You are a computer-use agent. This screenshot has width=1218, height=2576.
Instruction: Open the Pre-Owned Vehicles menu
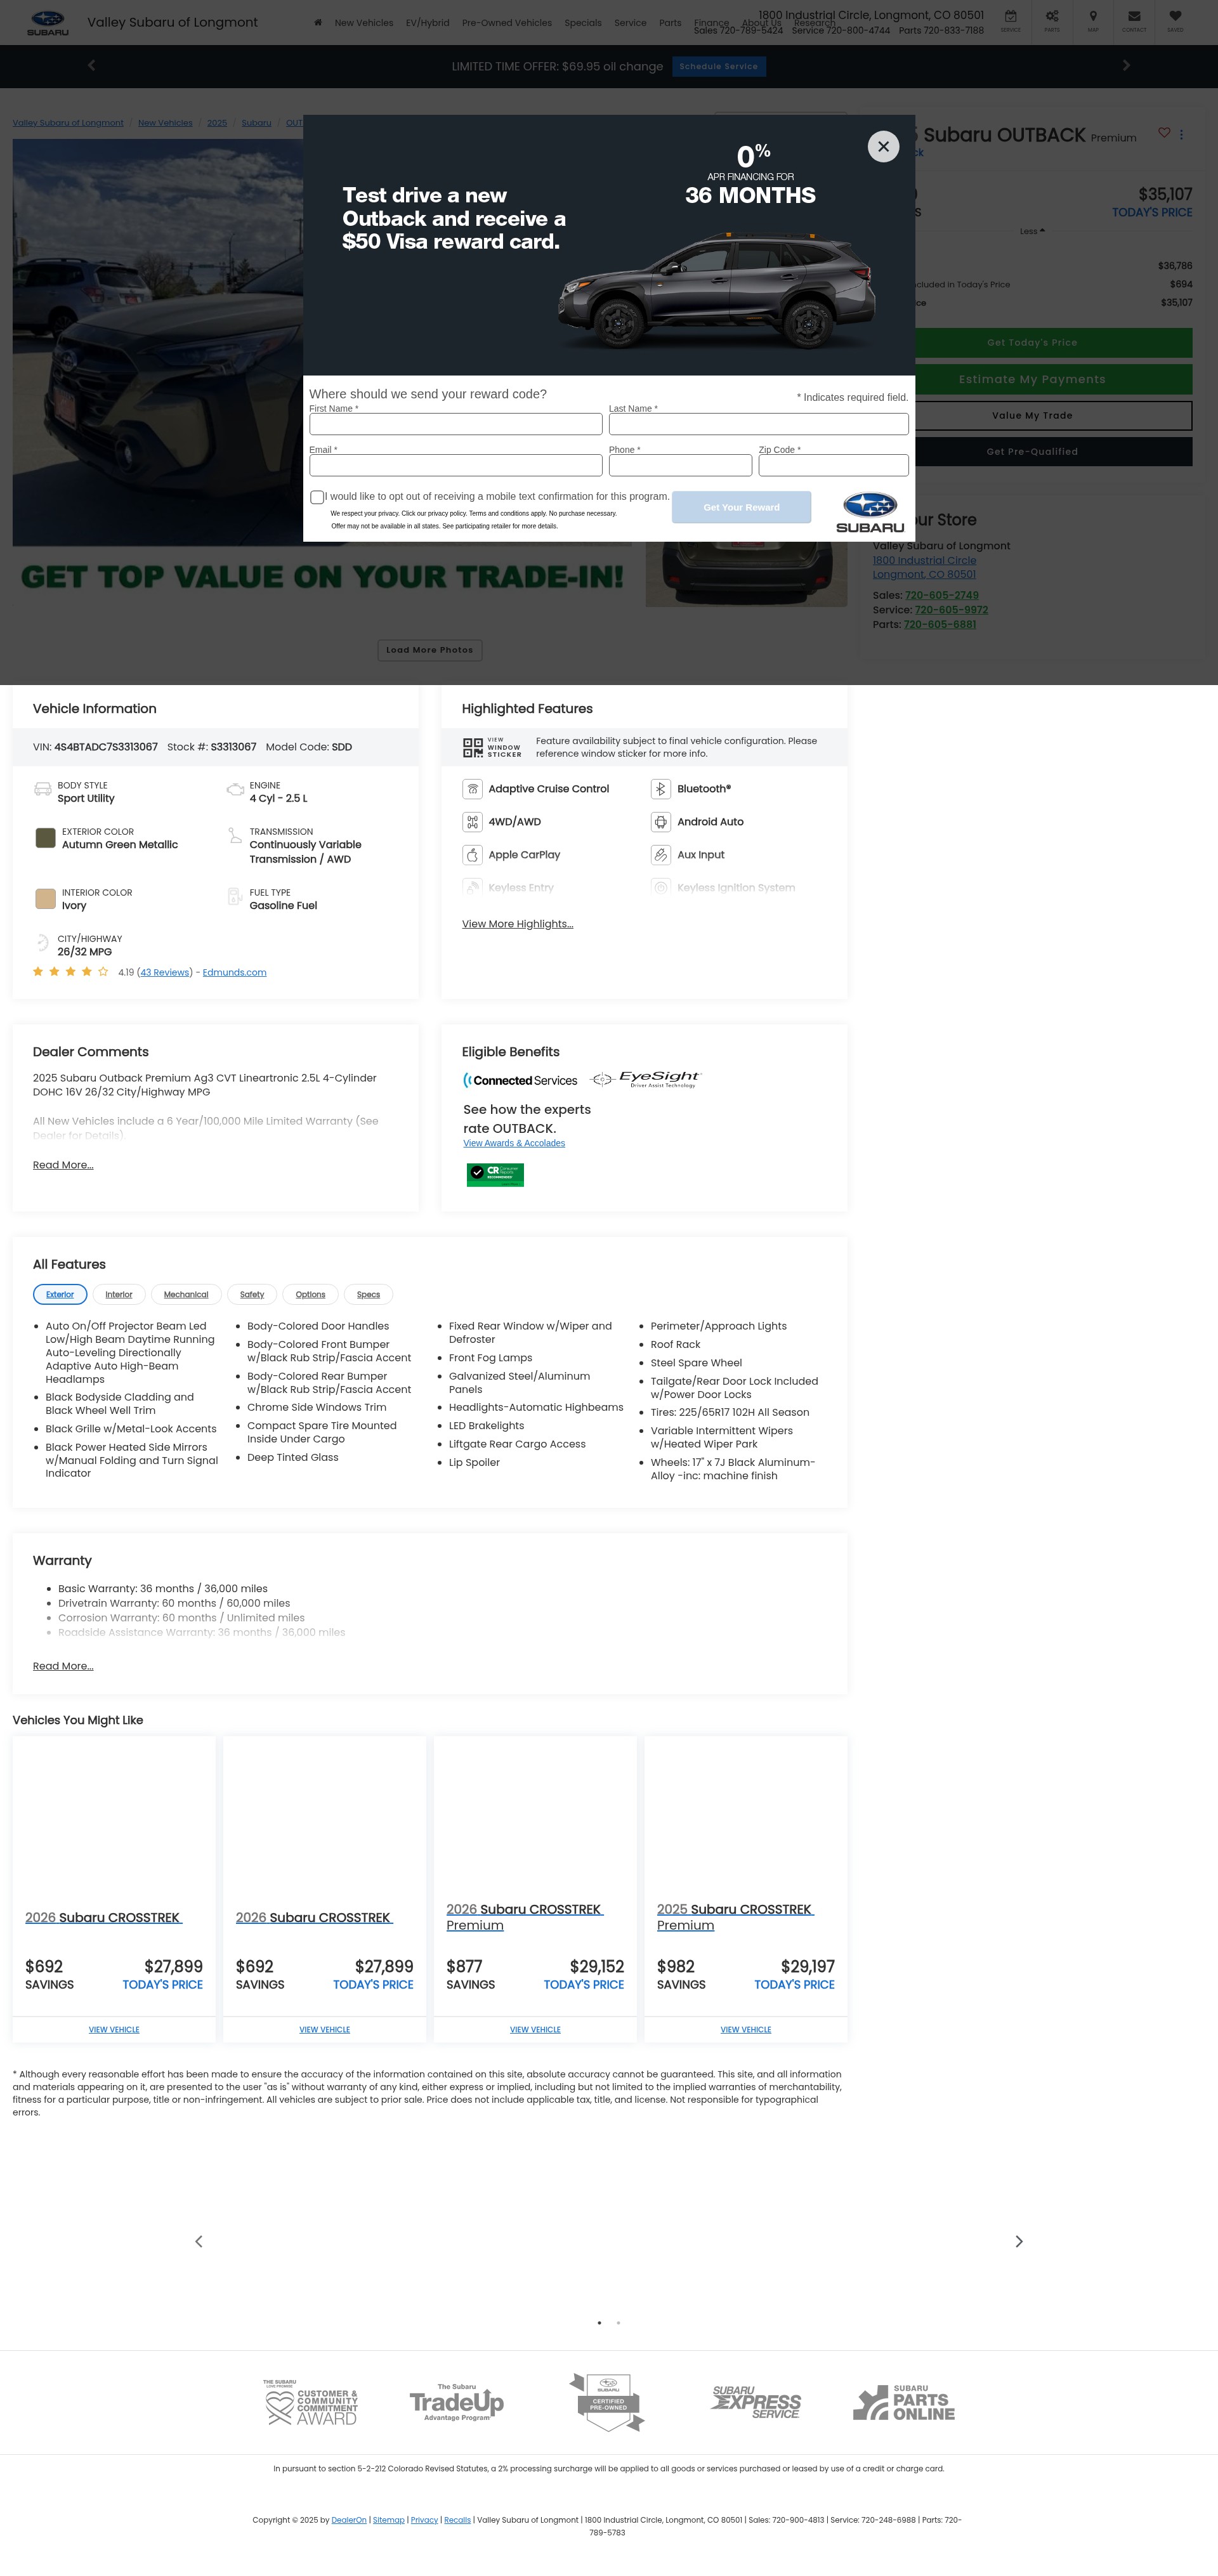tap(507, 23)
